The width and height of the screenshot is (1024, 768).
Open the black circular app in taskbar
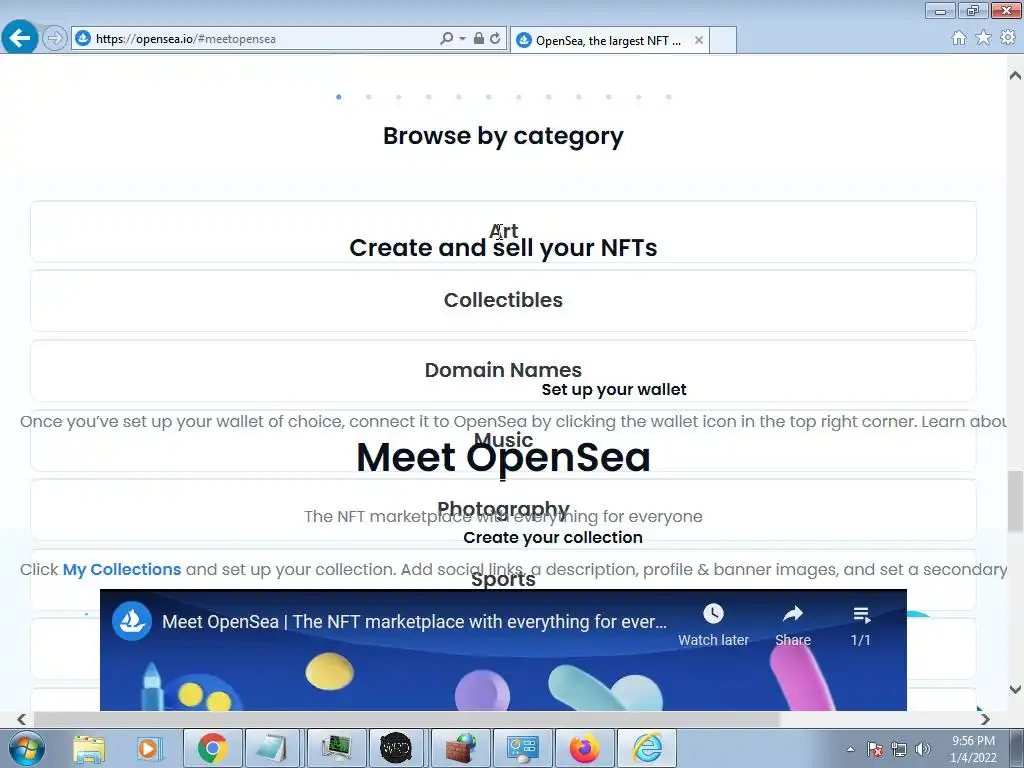point(396,748)
